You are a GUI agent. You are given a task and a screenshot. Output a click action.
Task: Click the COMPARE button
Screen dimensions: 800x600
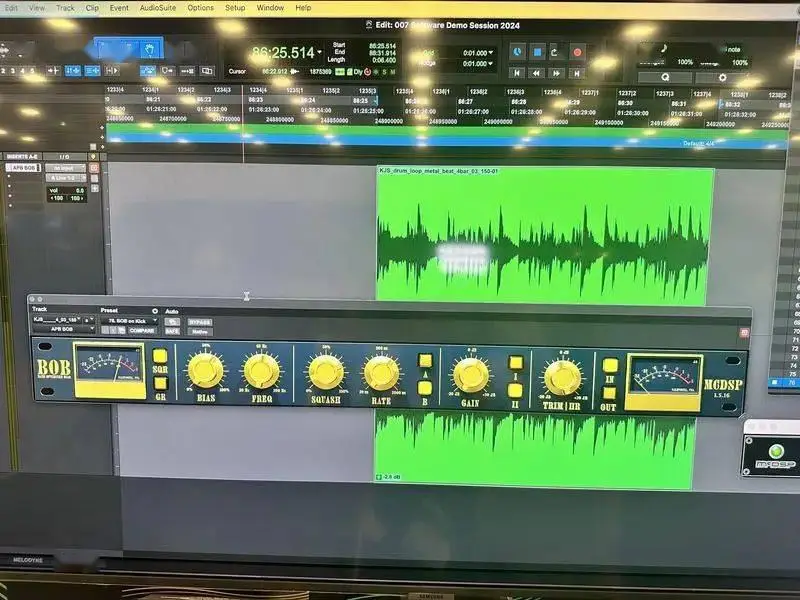pyautogui.click(x=143, y=330)
